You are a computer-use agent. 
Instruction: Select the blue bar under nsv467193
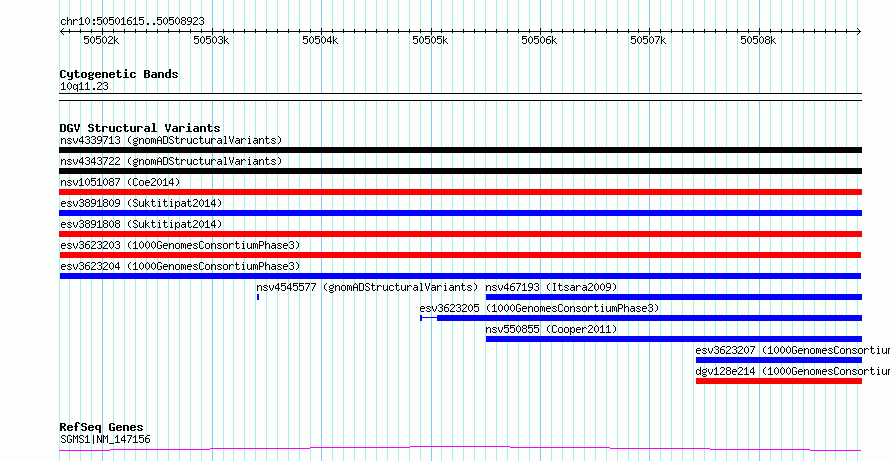[x=674, y=297]
